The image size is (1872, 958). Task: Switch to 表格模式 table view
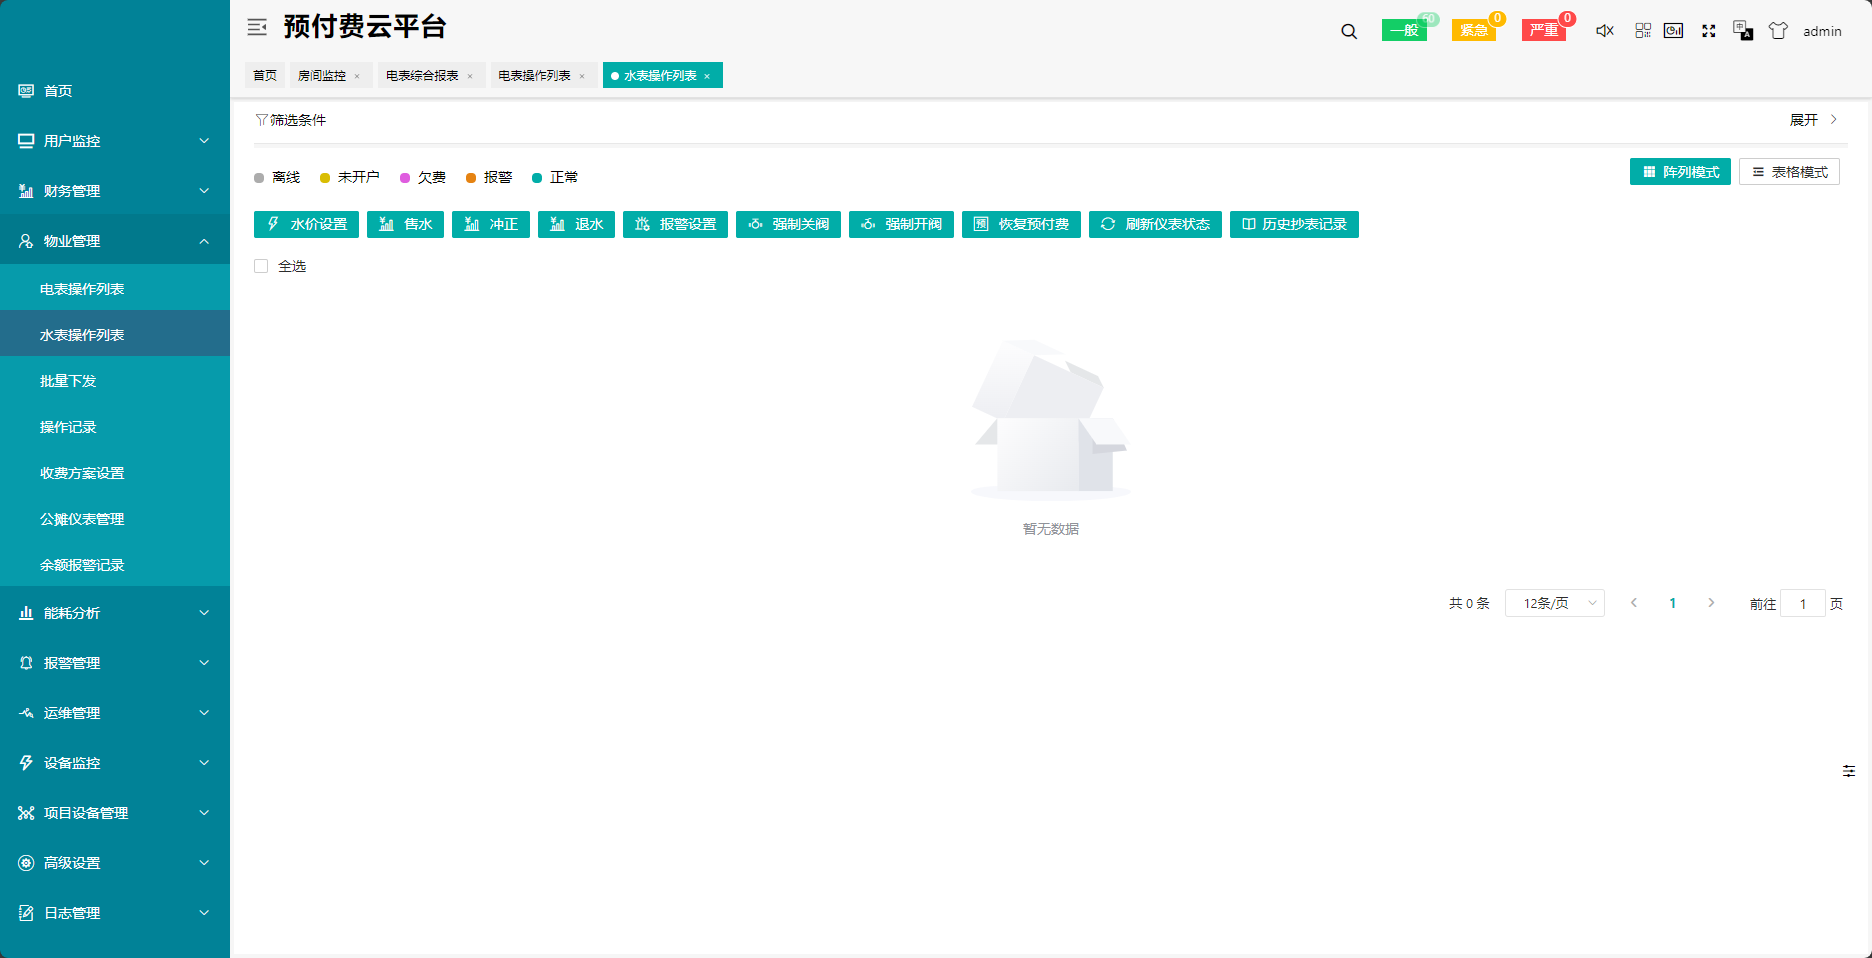[x=1789, y=172]
